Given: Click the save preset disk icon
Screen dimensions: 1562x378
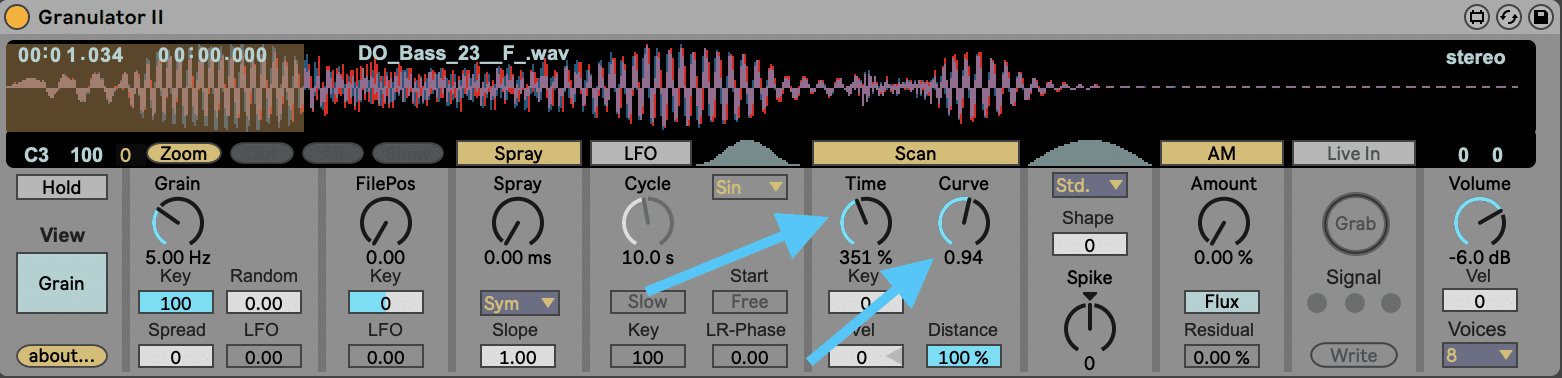Looking at the screenshot, I should (x=1538, y=17).
